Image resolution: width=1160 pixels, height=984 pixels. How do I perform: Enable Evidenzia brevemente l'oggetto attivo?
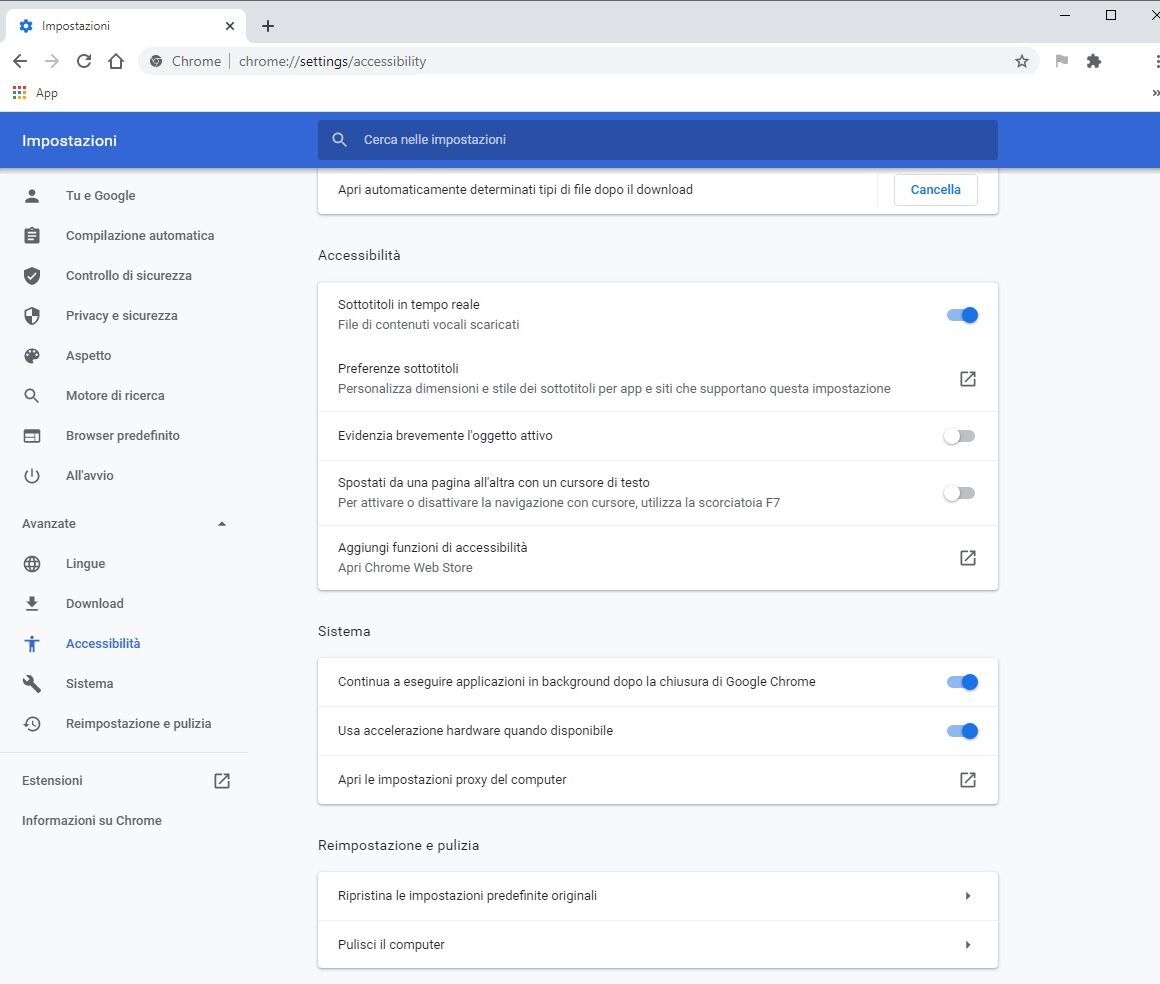point(958,436)
